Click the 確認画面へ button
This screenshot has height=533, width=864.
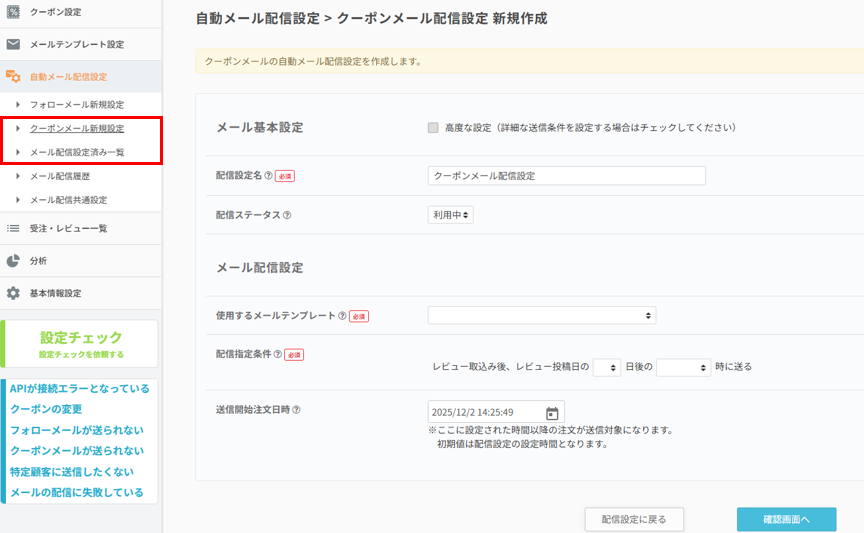click(x=786, y=519)
